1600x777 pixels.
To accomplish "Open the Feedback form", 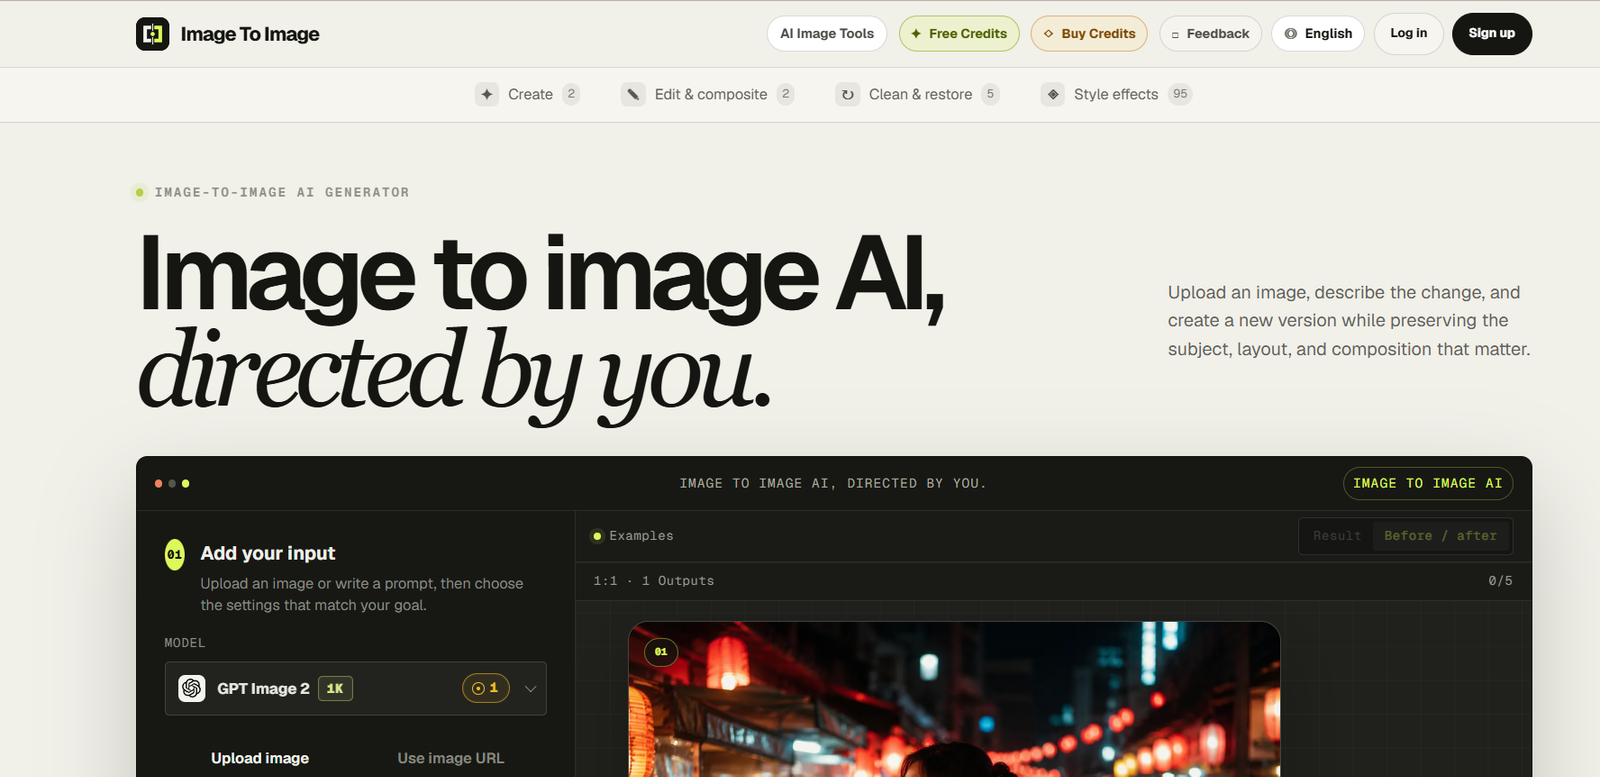I will pyautogui.click(x=1211, y=34).
